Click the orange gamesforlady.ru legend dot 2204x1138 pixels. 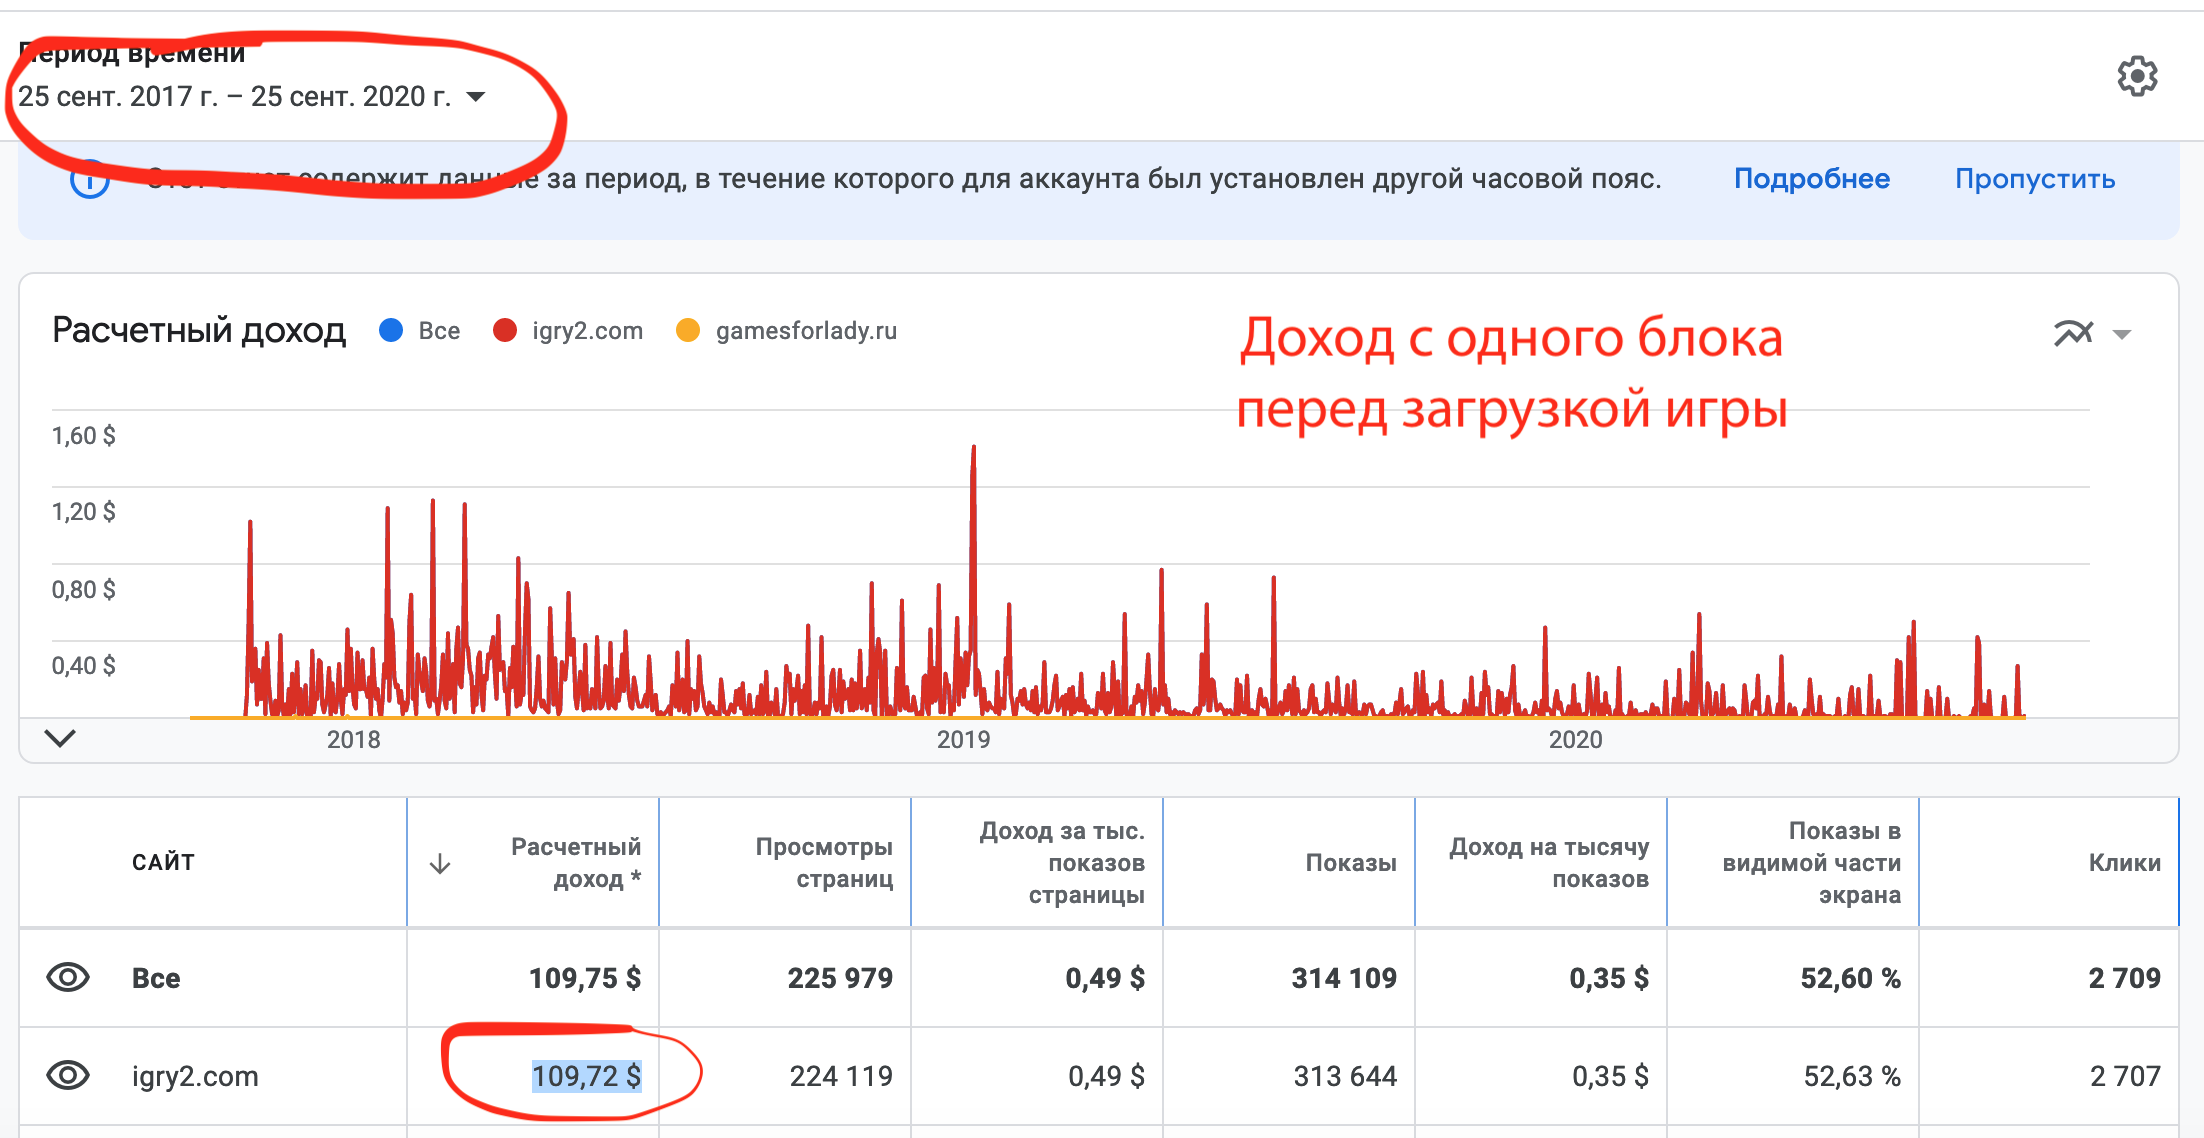[x=687, y=331]
